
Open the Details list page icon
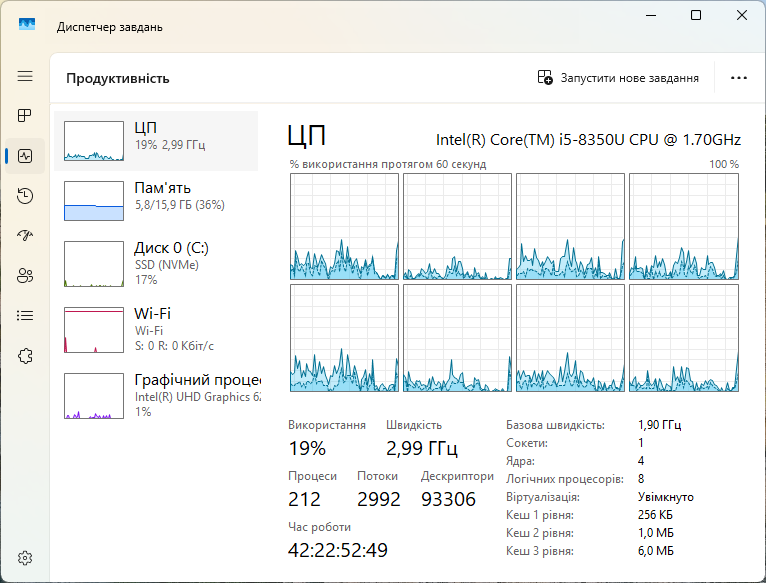25,316
